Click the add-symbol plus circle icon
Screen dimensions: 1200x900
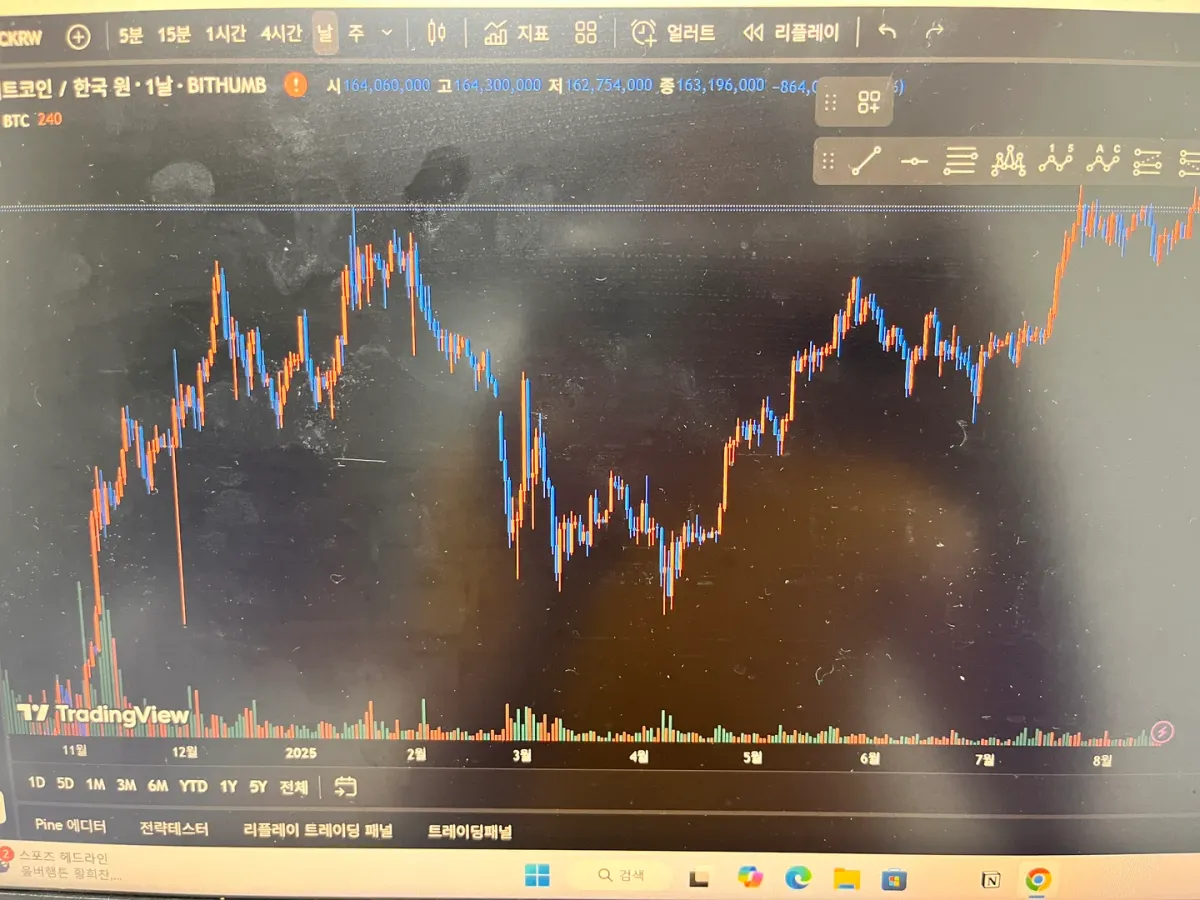78,37
